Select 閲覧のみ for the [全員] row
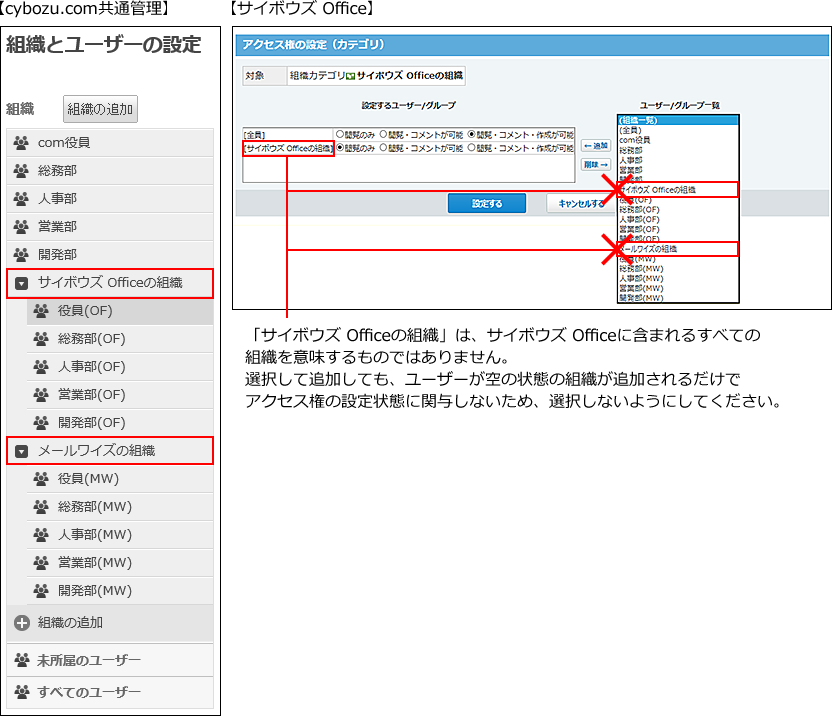The width and height of the screenshot is (832, 716). 340,134
